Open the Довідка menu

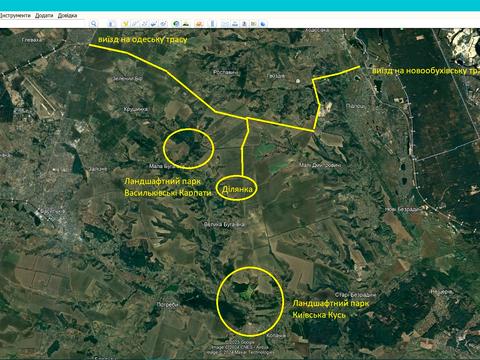pos(67,15)
